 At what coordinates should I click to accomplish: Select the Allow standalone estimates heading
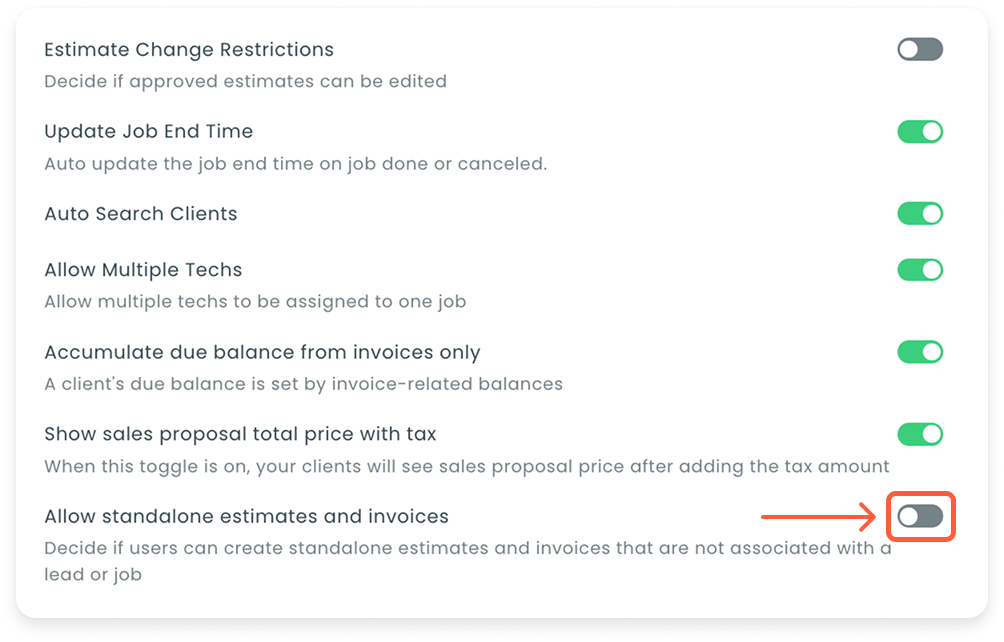245,516
